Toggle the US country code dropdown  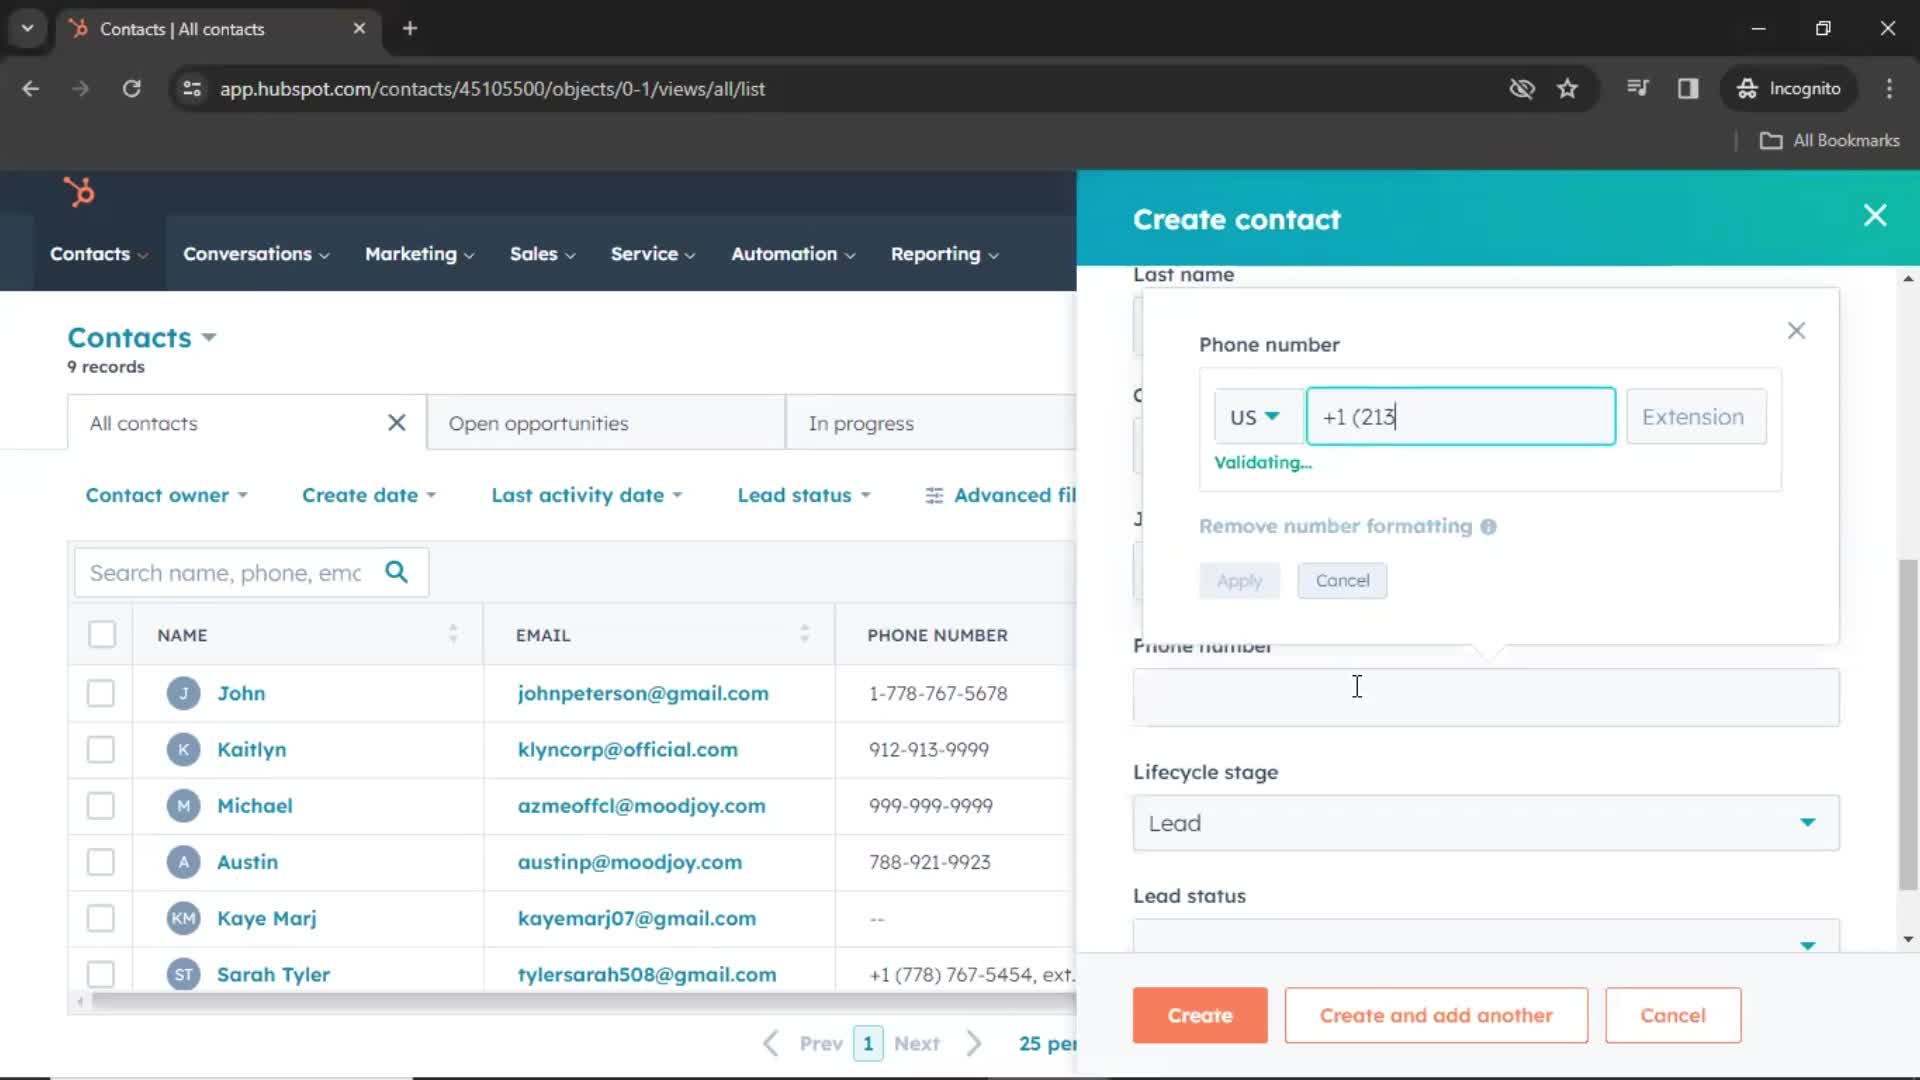1253,417
